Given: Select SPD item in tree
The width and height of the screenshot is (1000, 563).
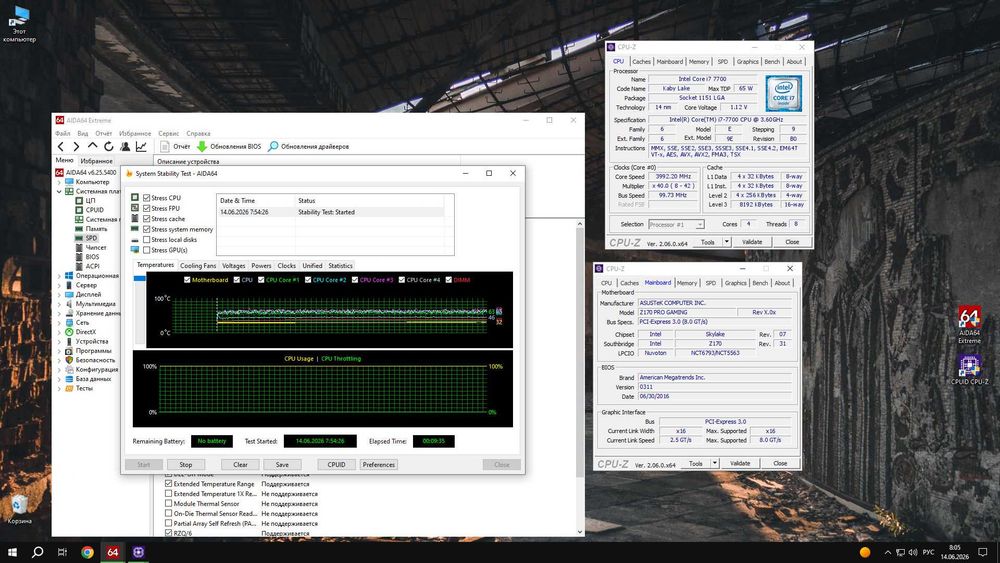Looking at the screenshot, I should click(91, 238).
